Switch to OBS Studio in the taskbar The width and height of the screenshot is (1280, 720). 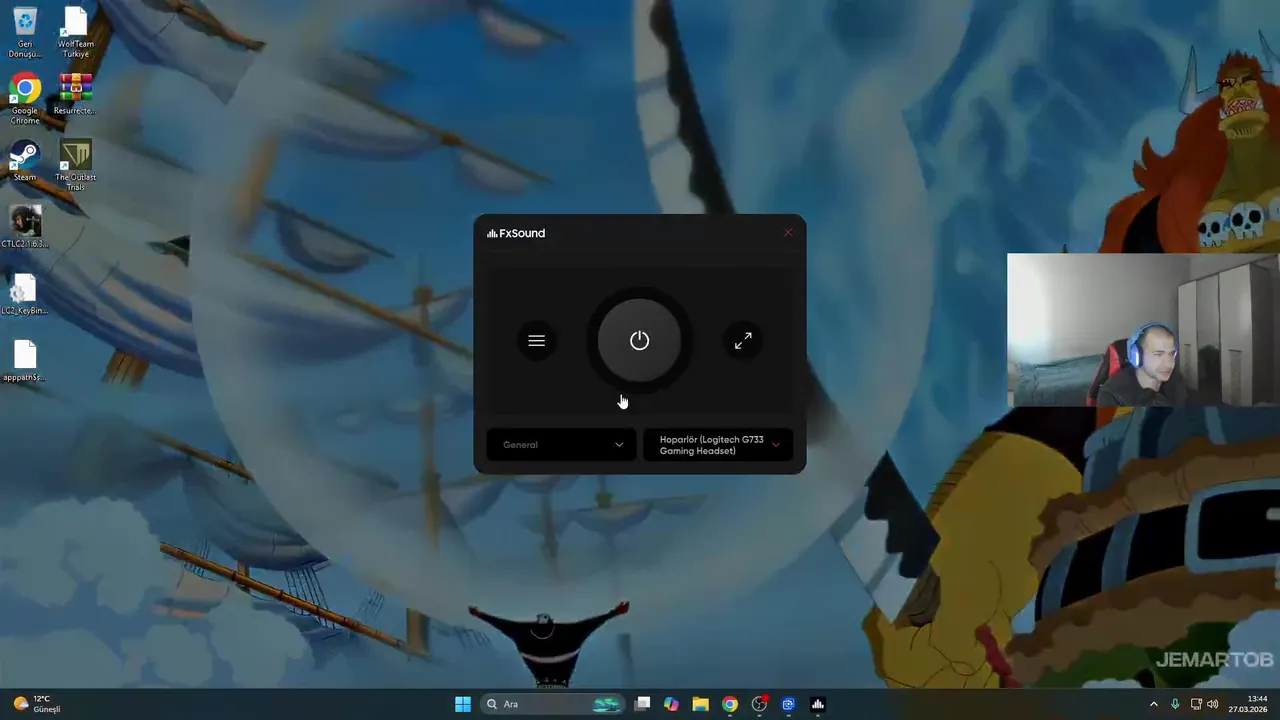coord(759,704)
